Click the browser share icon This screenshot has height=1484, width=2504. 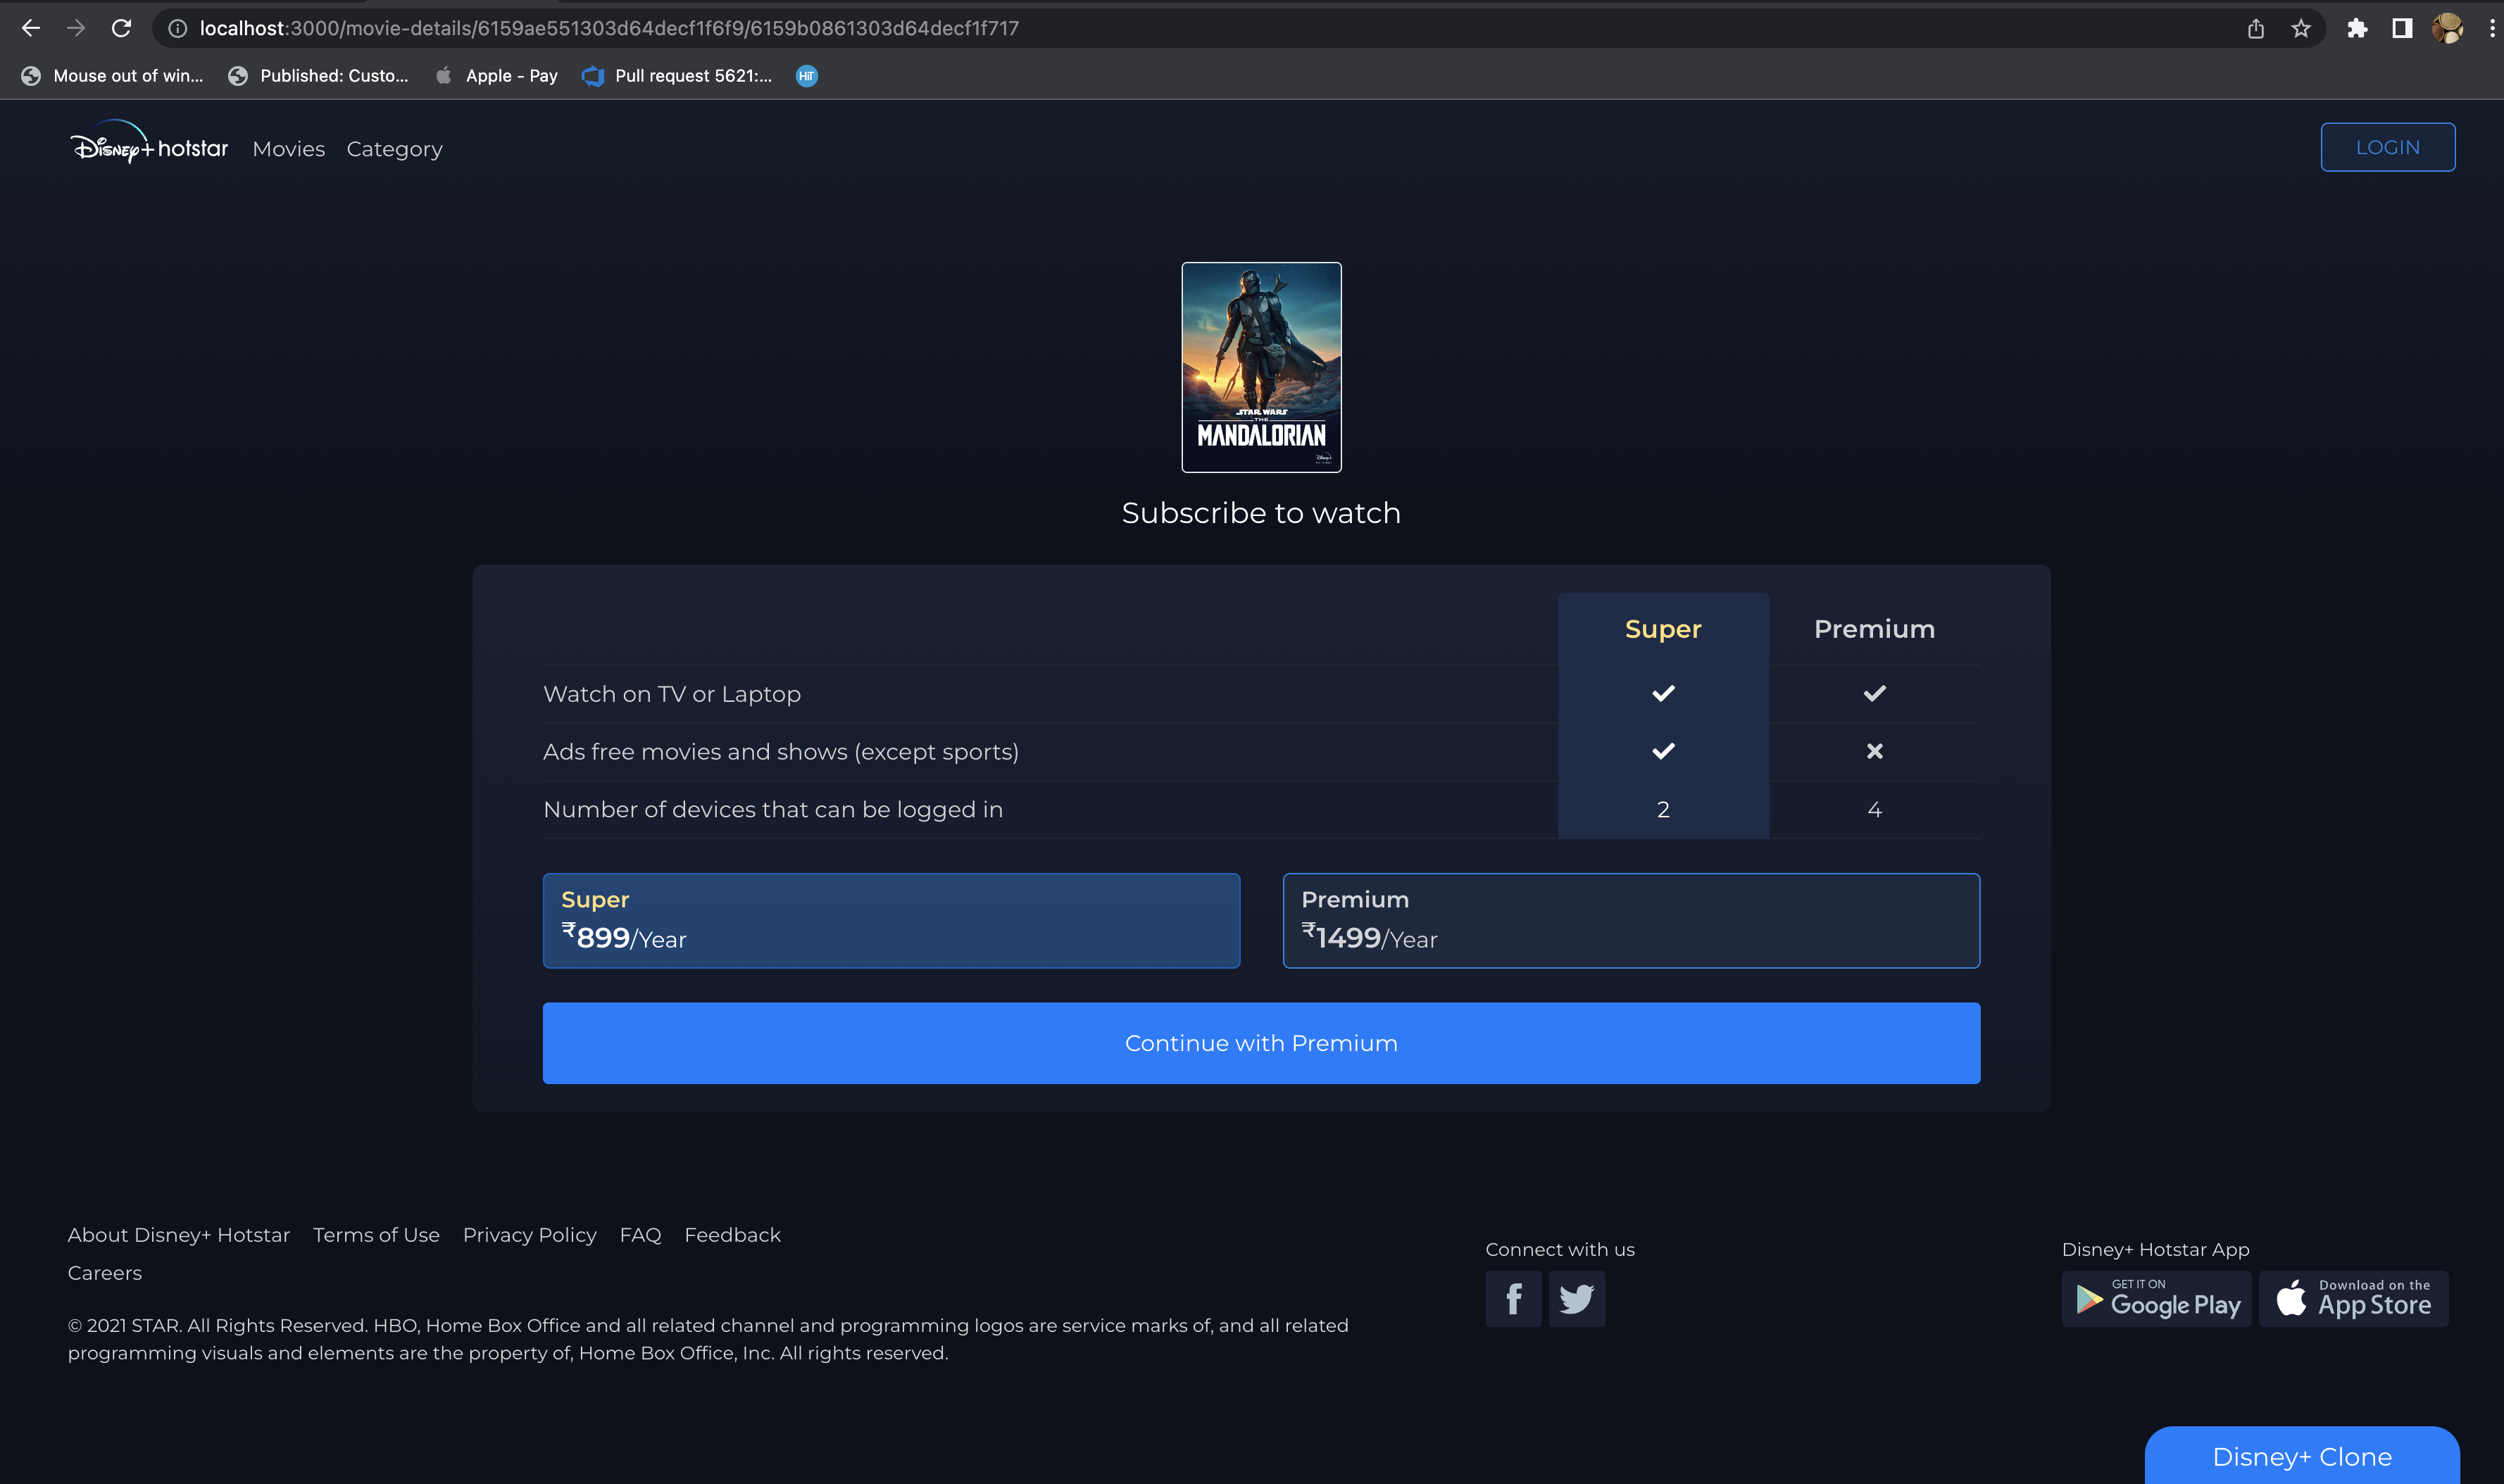point(2255,27)
